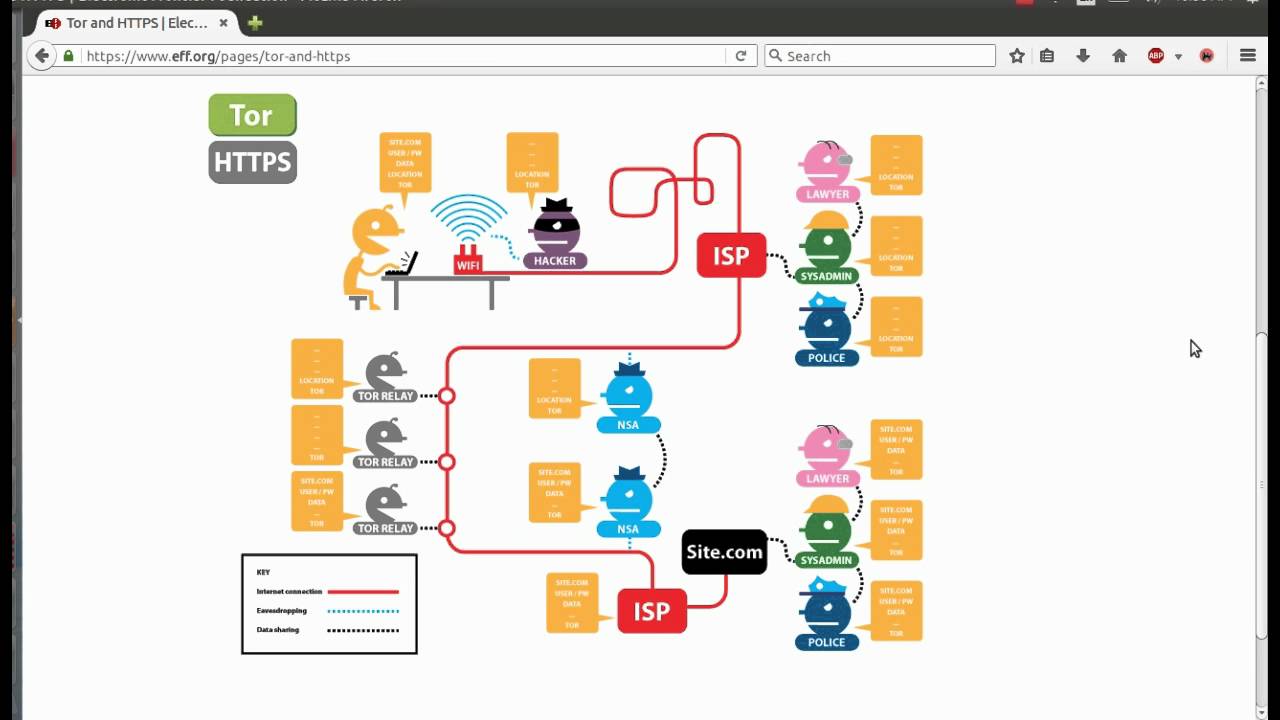Click the green padlock site identity icon
The width and height of the screenshot is (1280, 720).
(68, 56)
